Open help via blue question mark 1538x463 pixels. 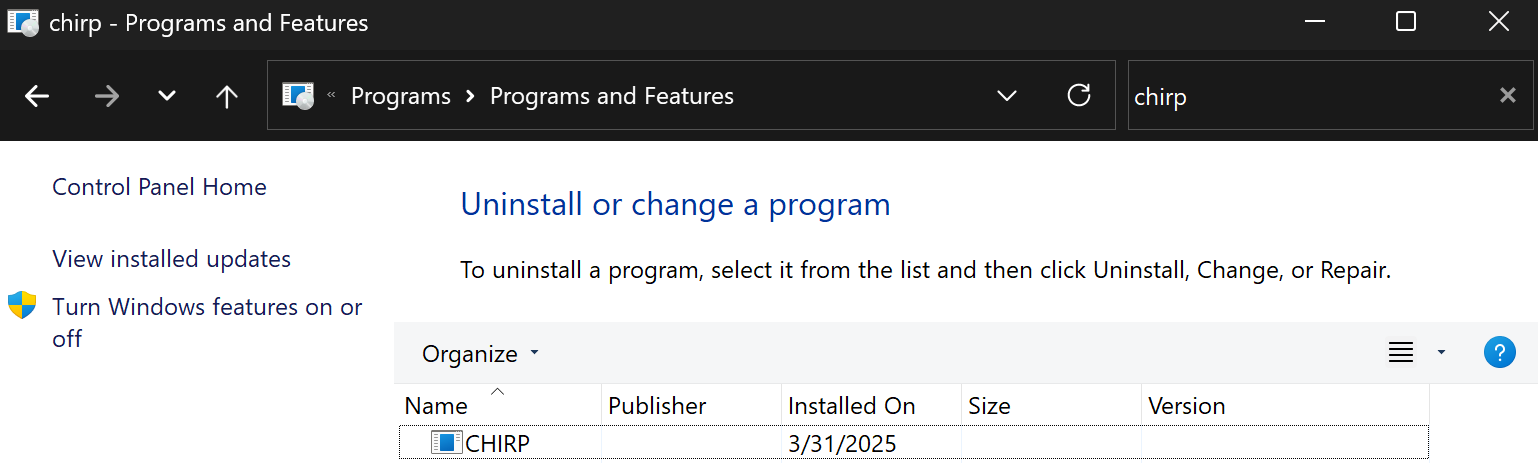[x=1499, y=352]
